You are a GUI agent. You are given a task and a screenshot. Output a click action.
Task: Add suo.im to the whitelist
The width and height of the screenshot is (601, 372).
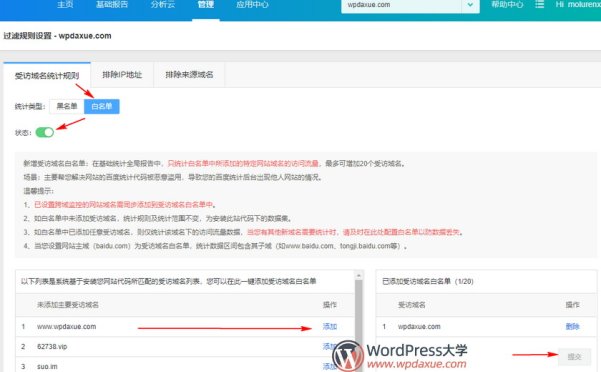click(x=330, y=366)
